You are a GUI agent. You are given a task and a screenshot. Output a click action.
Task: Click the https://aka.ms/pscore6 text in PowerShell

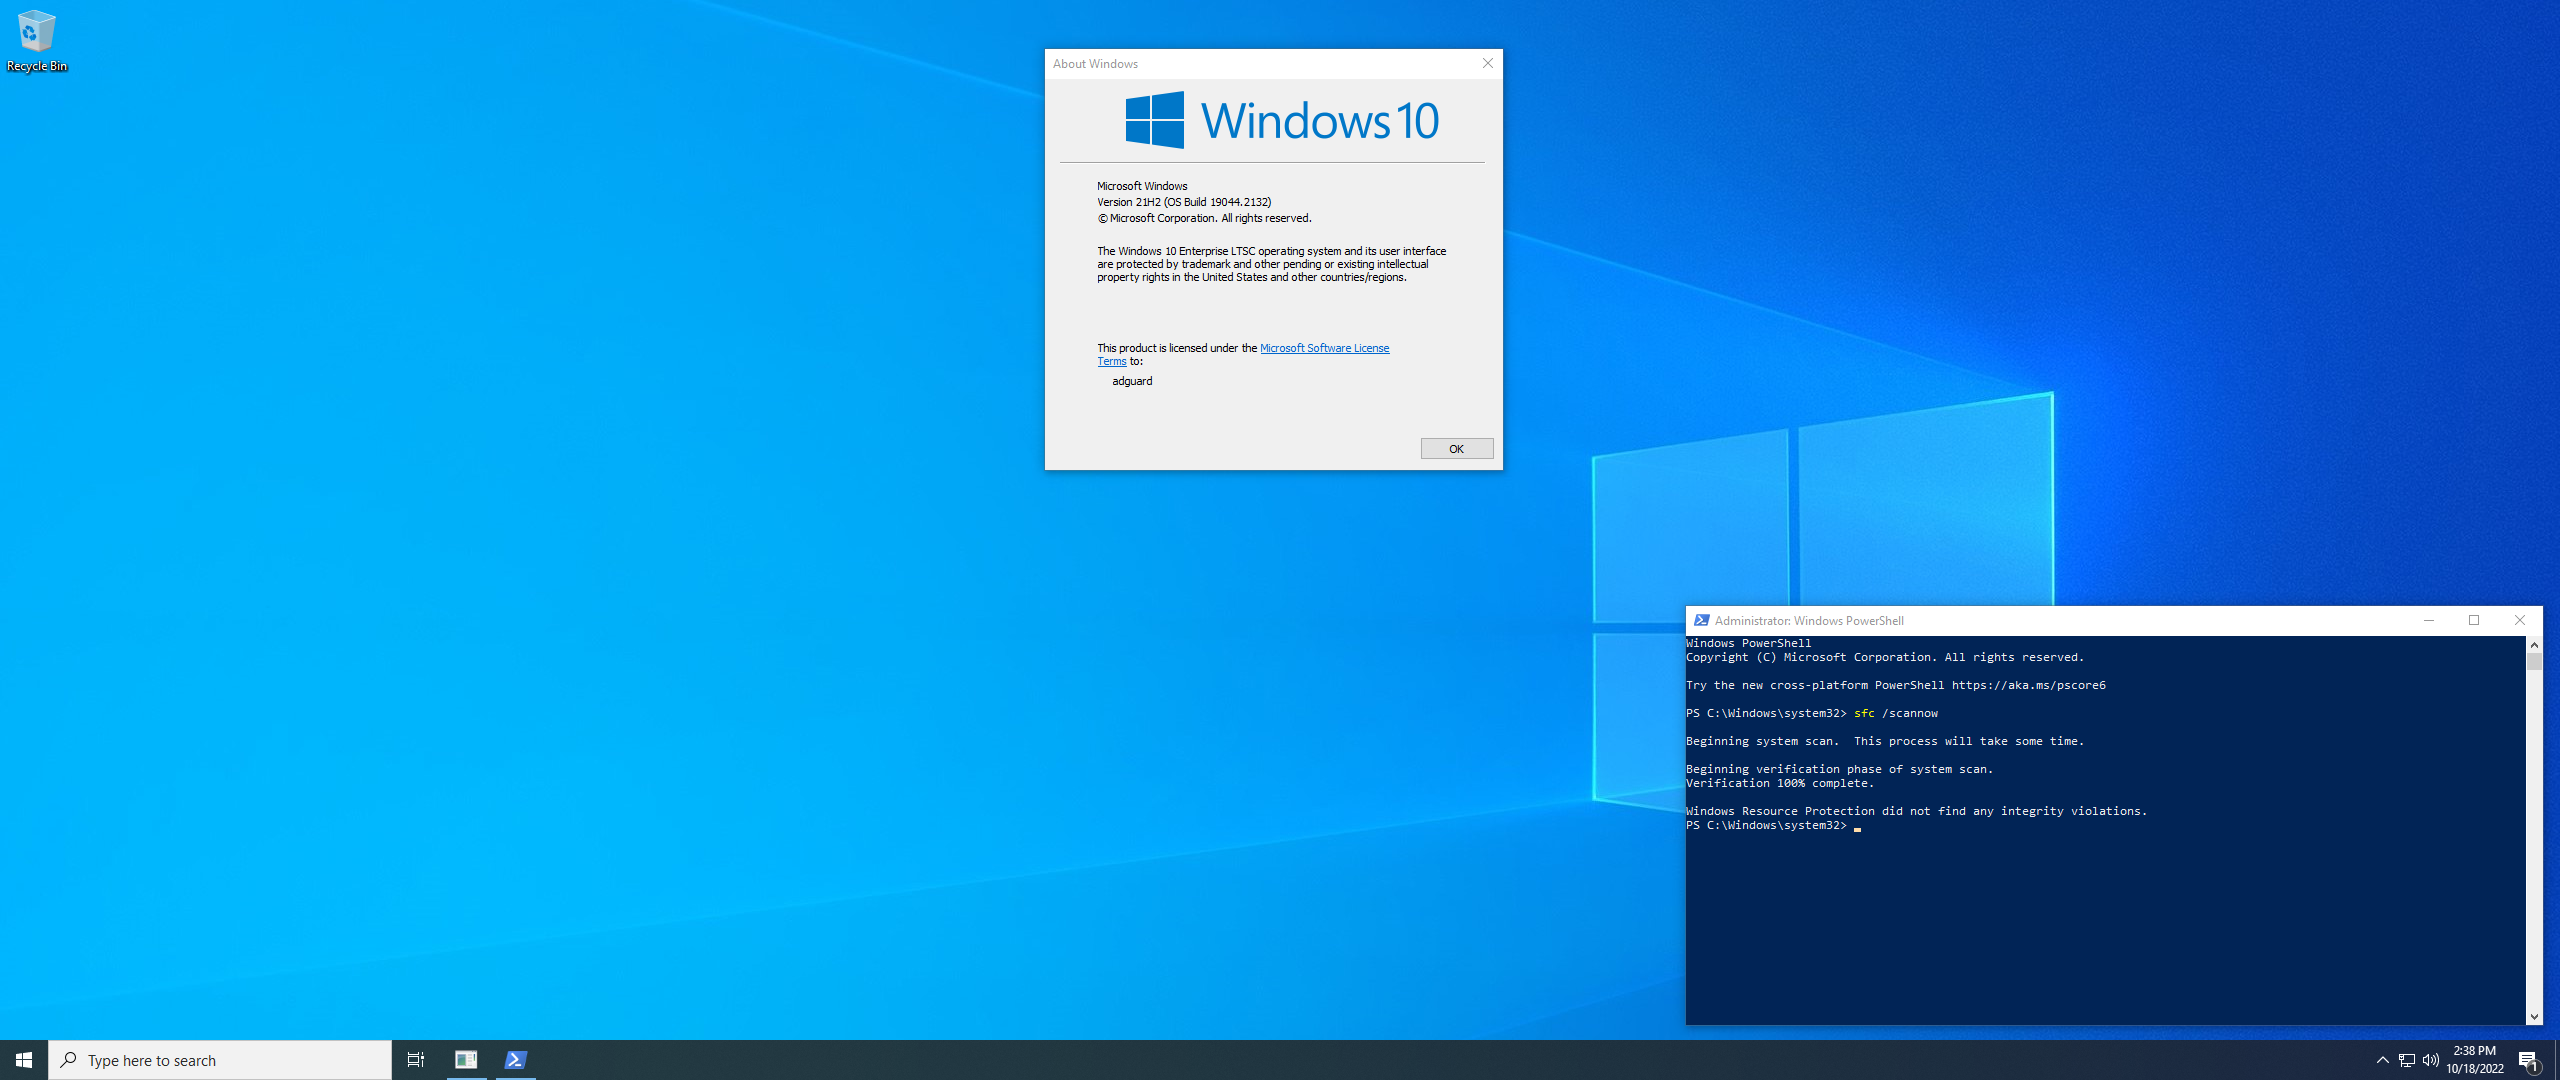click(x=2029, y=685)
